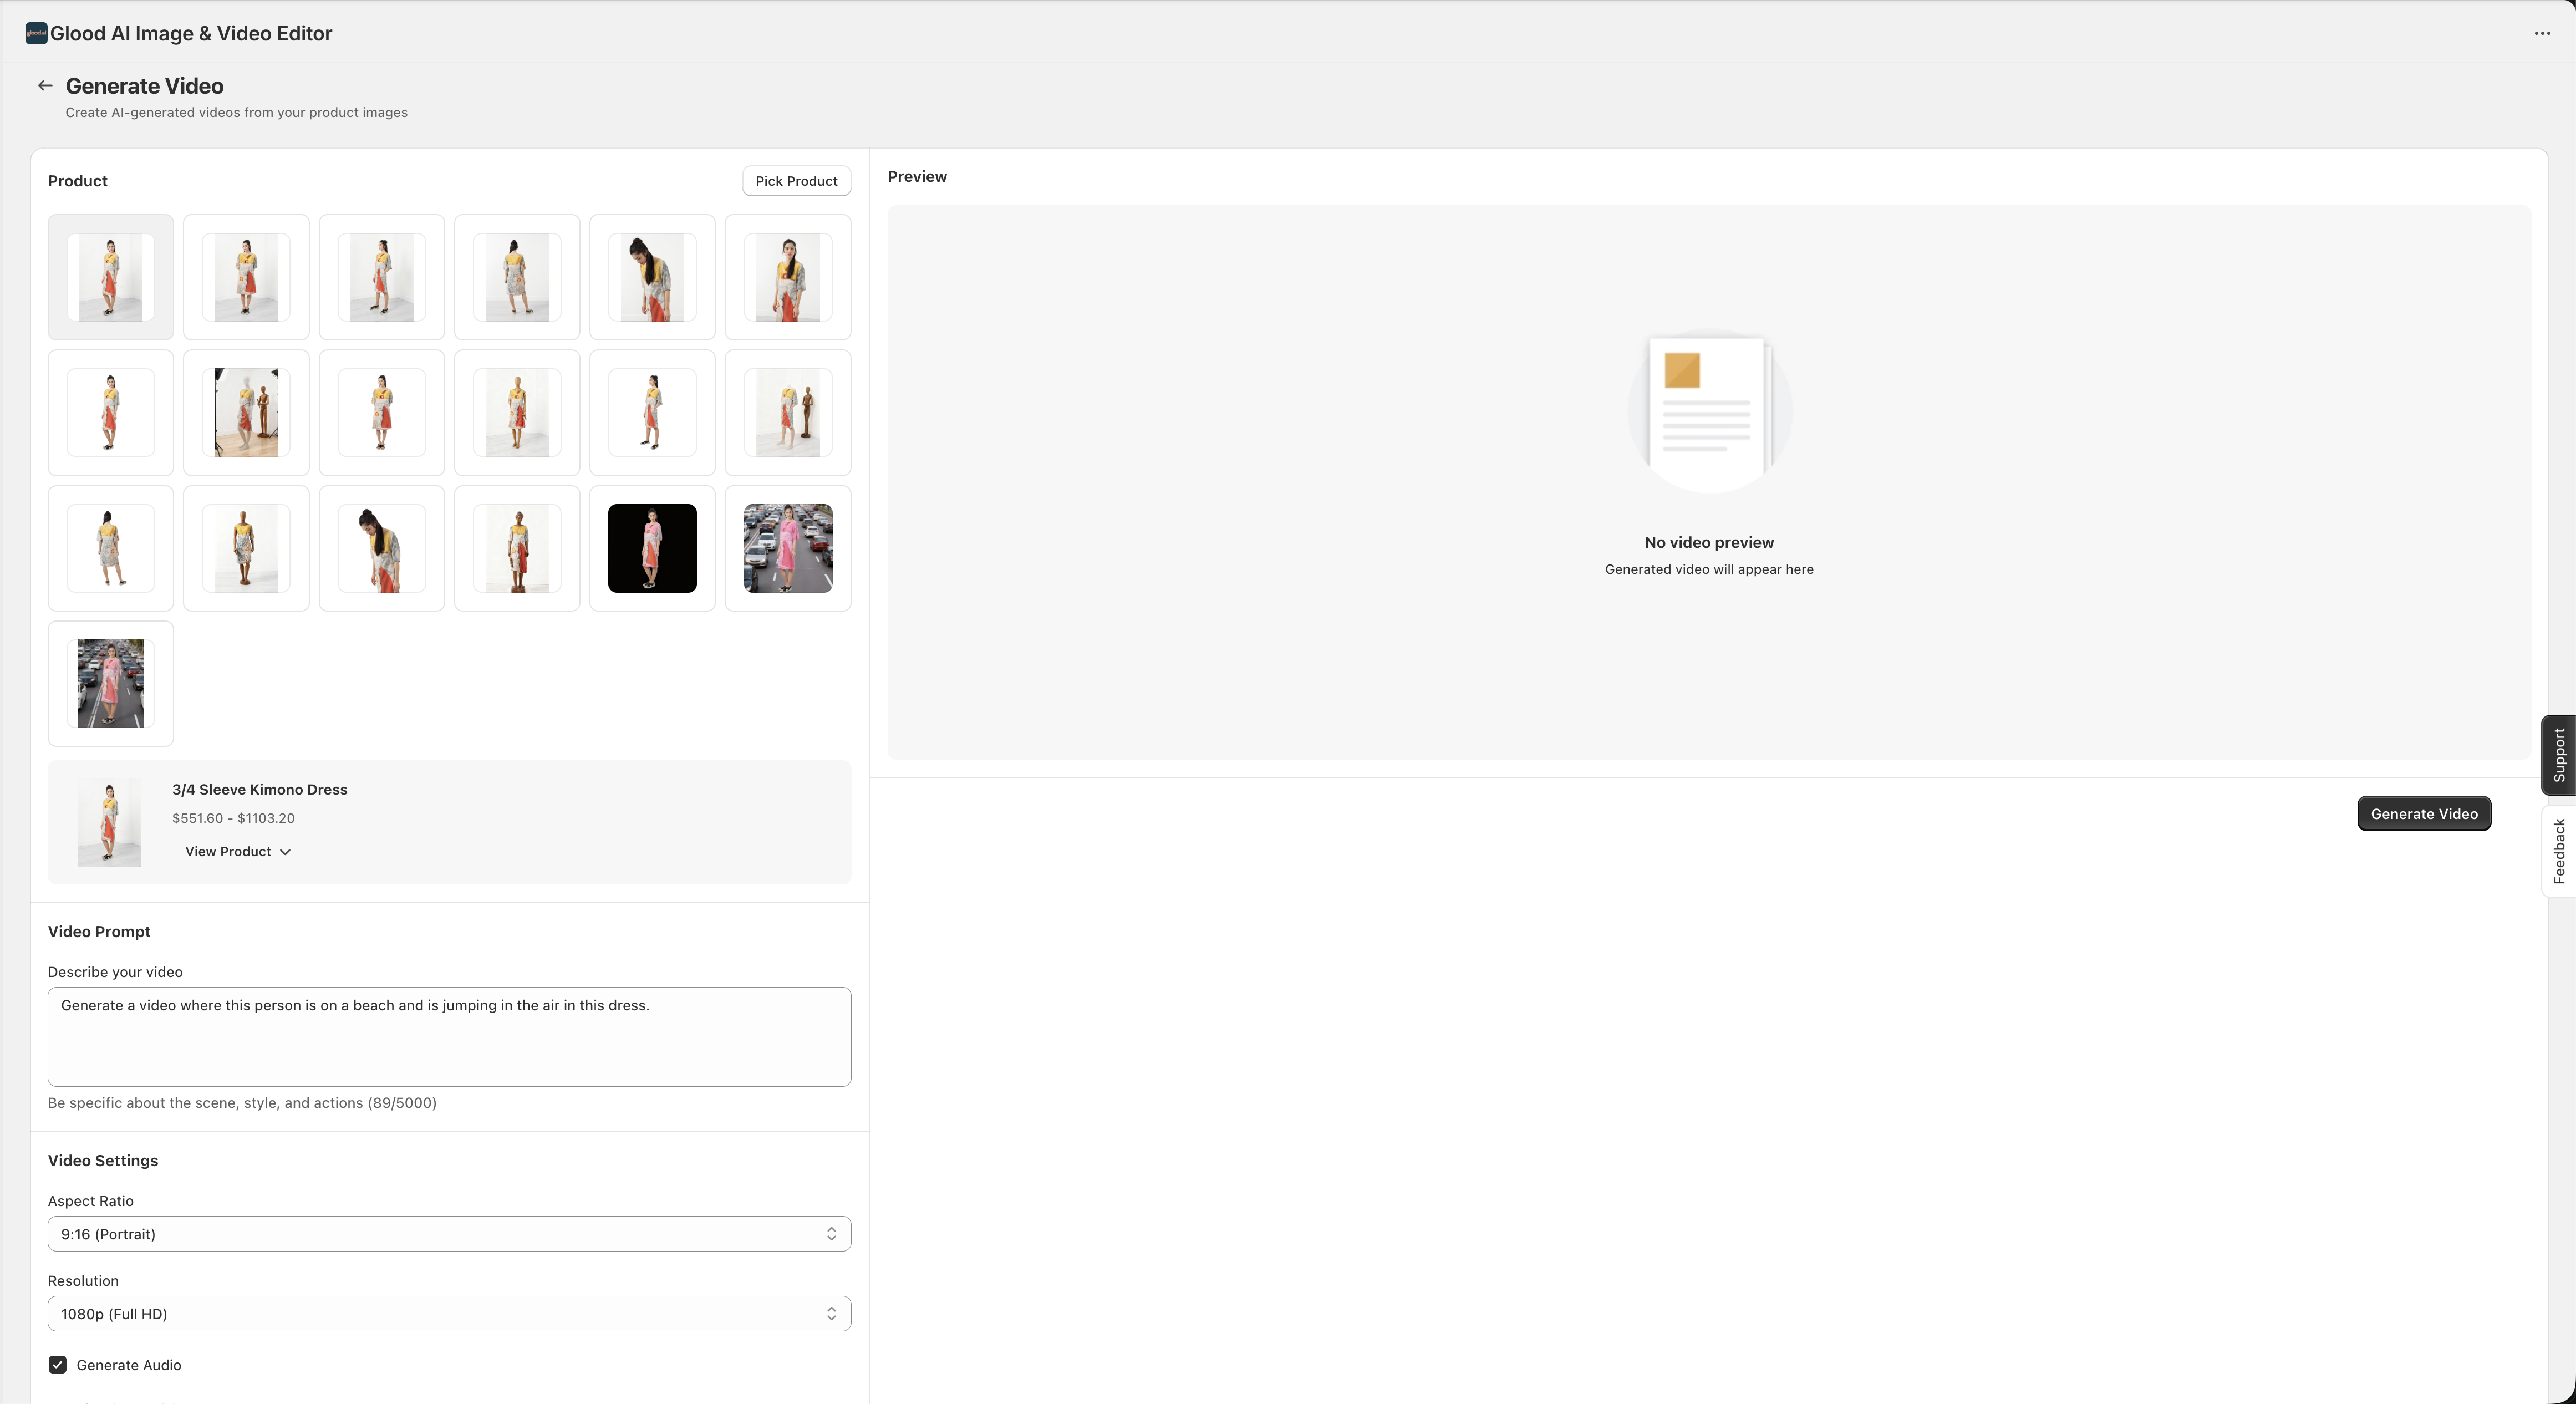Click the Glood app logo icon
The width and height of the screenshot is (2576, 1404).
(36, 33)
